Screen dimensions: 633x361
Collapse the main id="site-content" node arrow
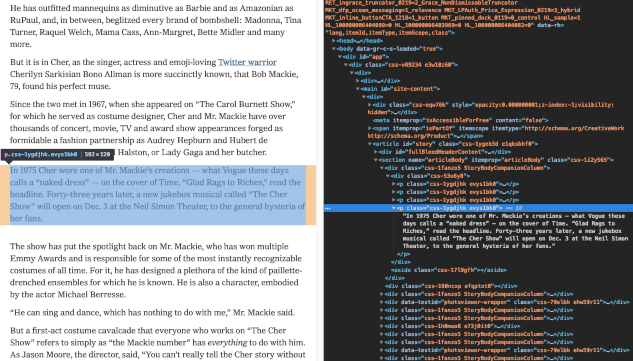click(358, 89)
